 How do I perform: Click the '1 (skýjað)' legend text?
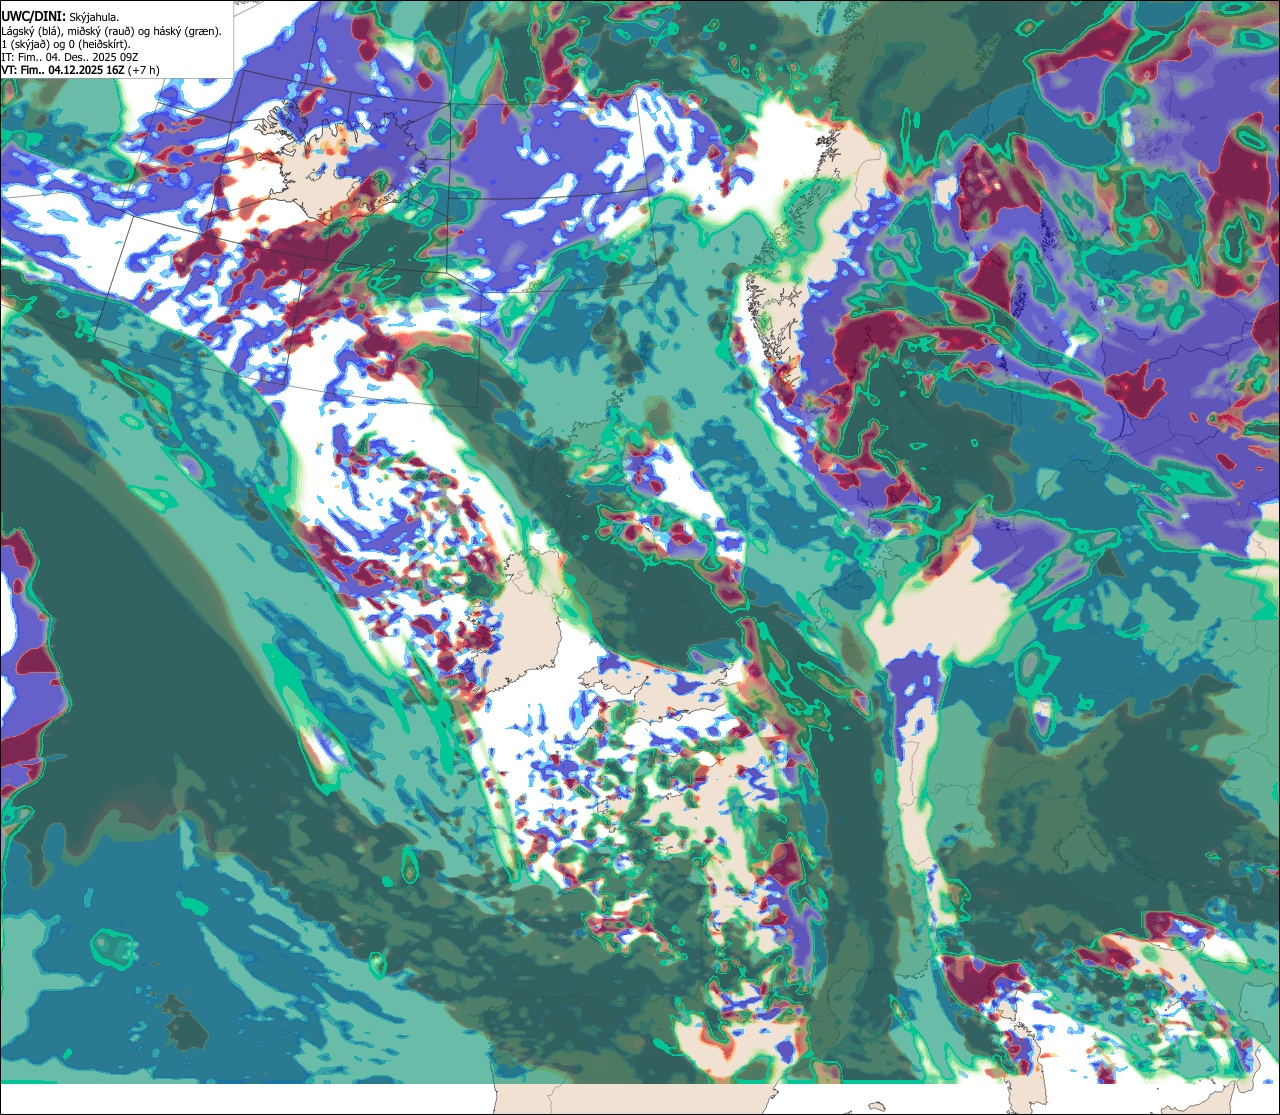tap(24, 45)
